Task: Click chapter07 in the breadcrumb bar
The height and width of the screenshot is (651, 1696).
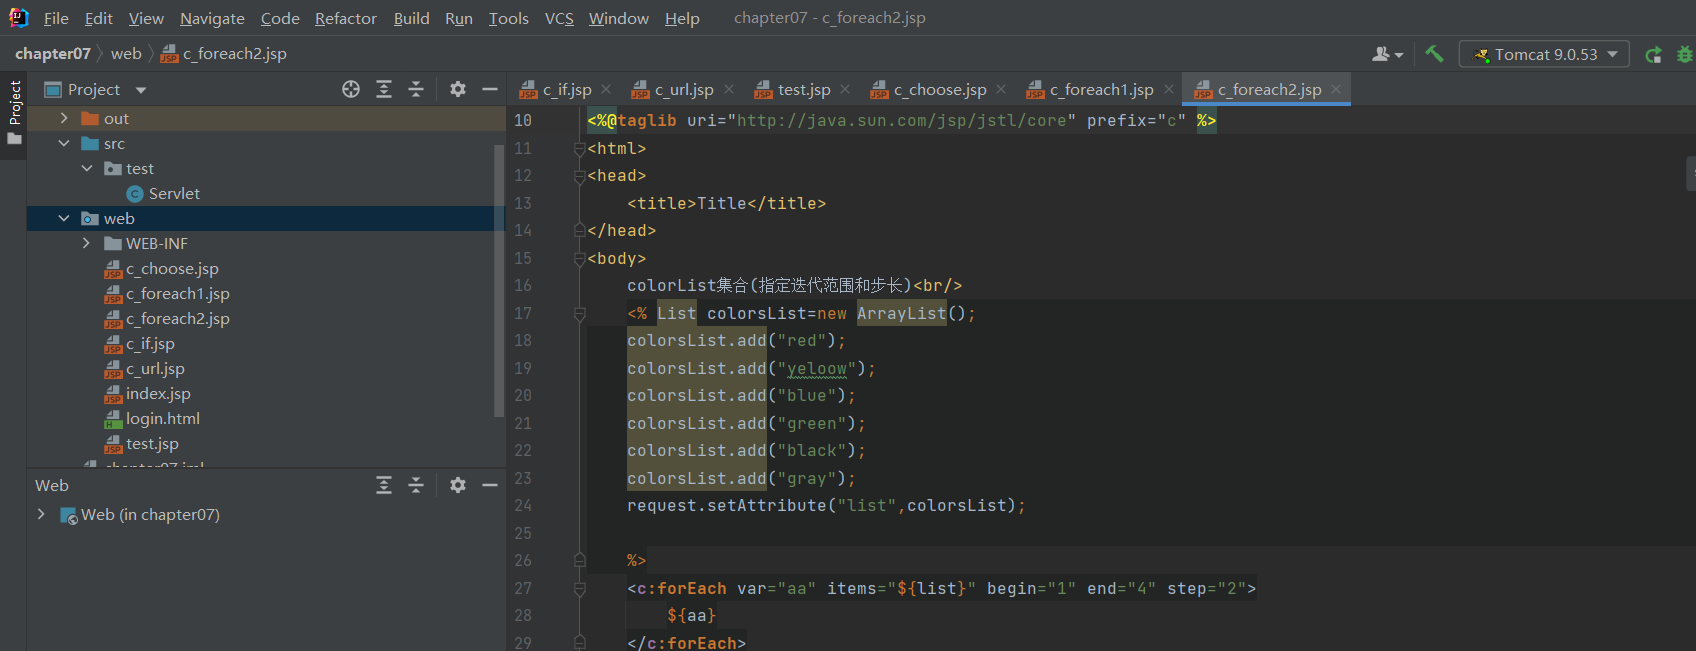Action: coord(53,54)
